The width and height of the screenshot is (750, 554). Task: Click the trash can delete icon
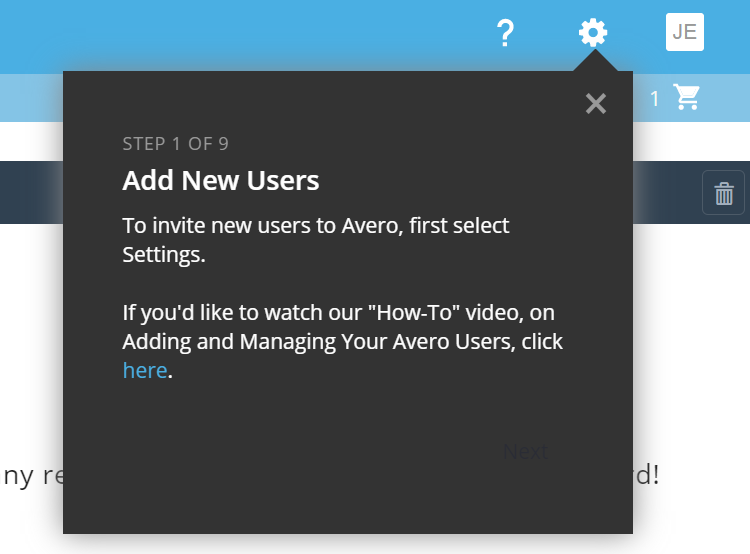tap(724, 193)
